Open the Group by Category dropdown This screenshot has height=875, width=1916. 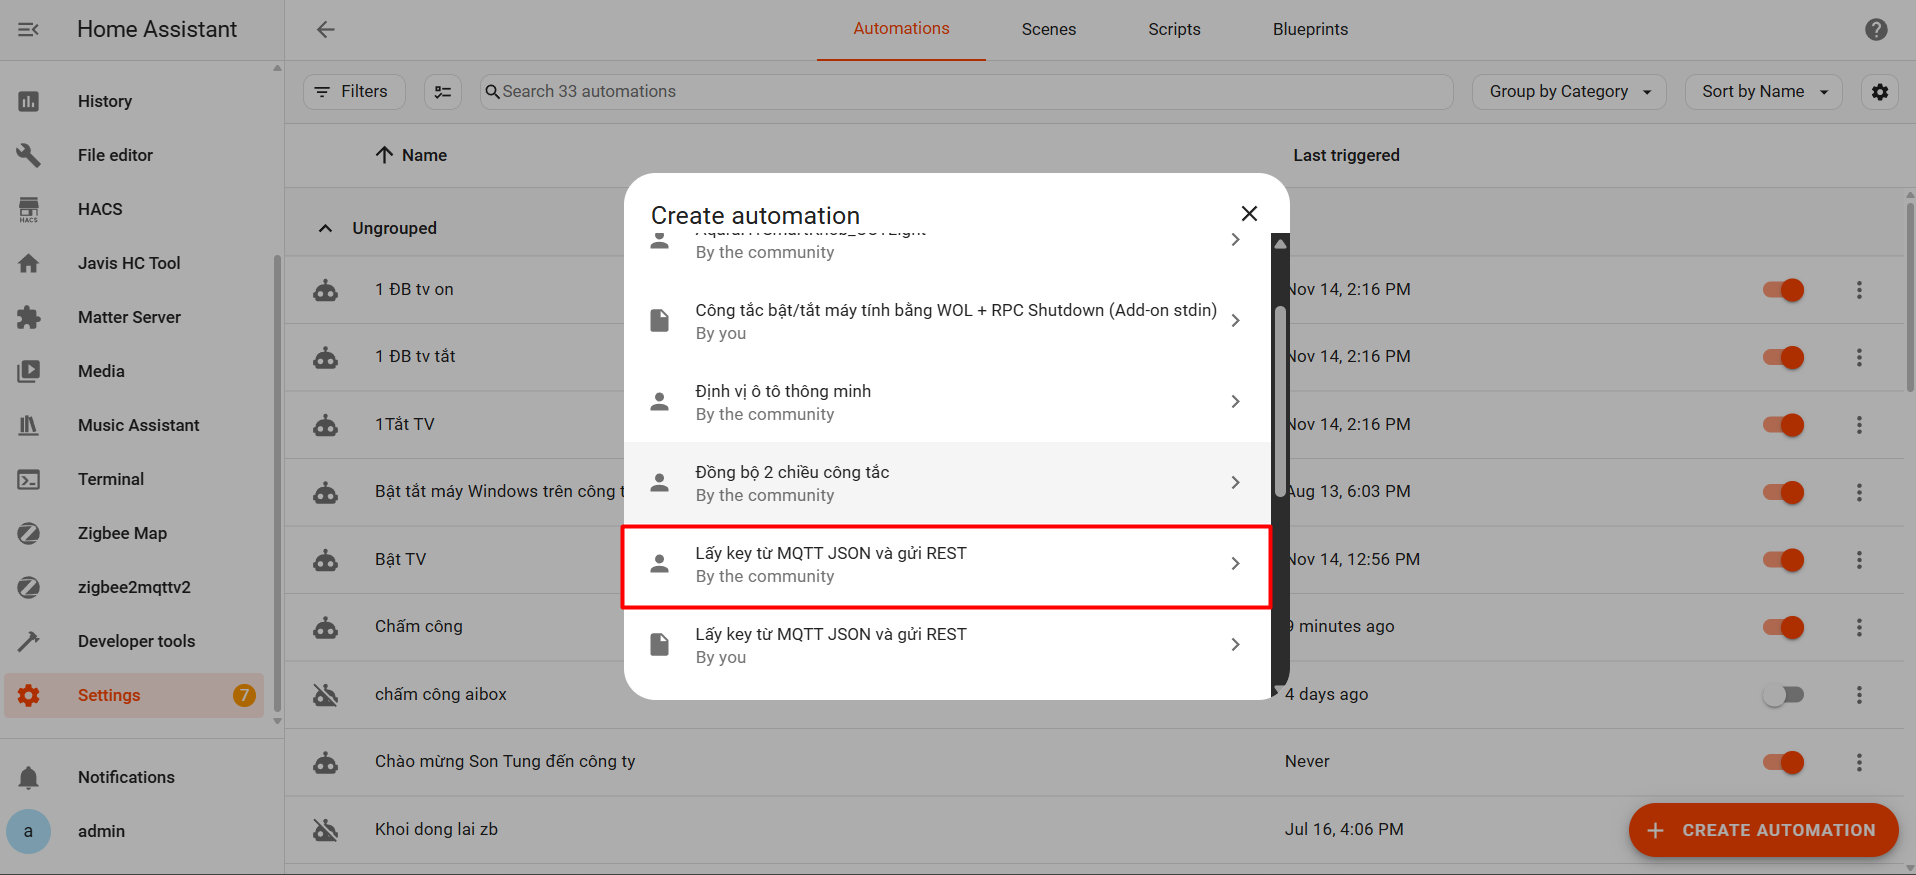1568,92
